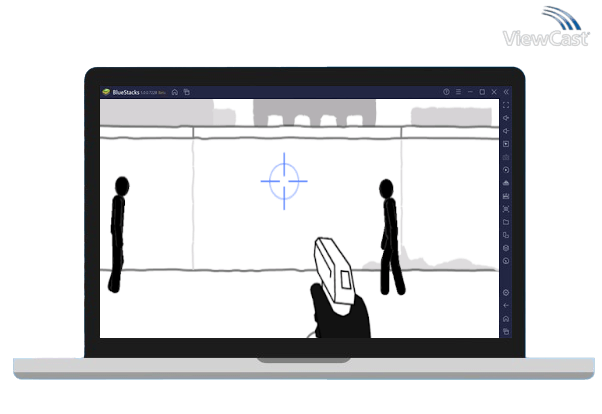Shoot the stickman on the right
This screenshot has width=602, height=414.
point(391,237)
